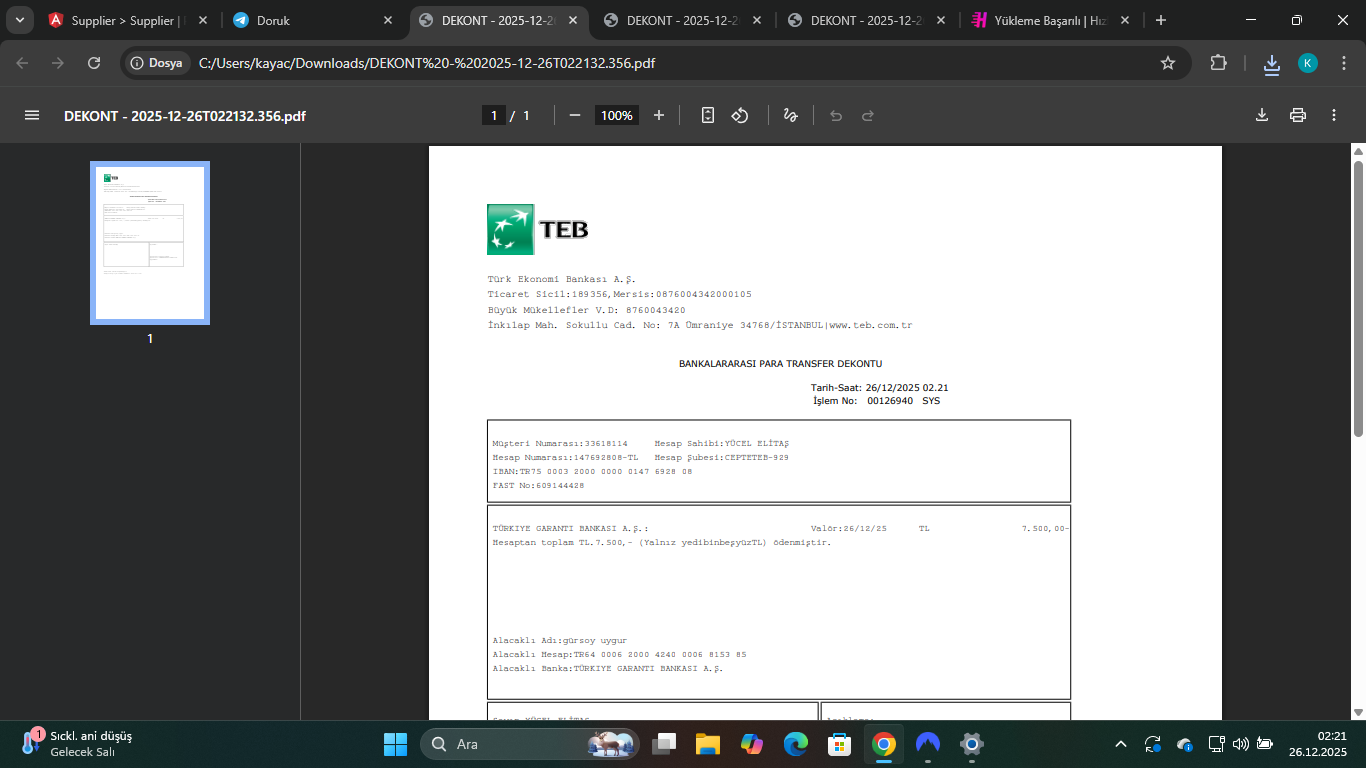Open Task View from taskbar
1366x768 pixels.
[664, 744]
